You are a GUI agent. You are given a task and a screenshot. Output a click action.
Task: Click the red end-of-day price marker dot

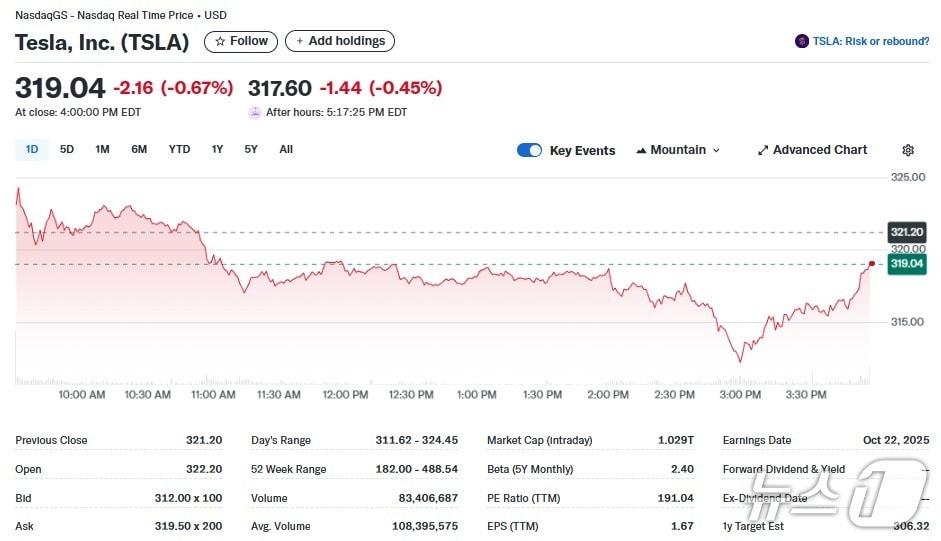(x=872, y=263)
